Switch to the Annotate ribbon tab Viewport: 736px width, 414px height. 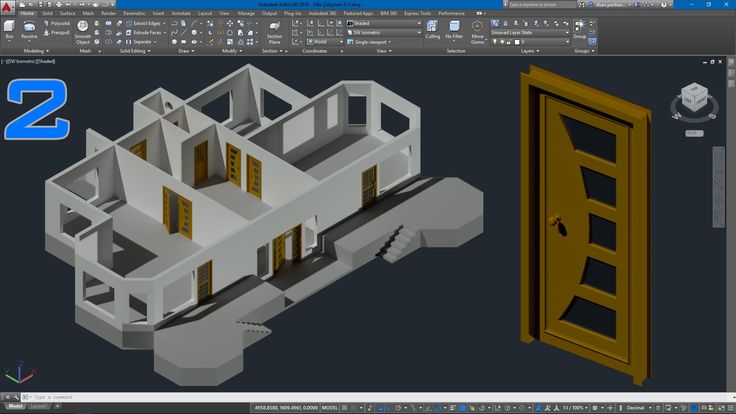click(x=181, y=14)
